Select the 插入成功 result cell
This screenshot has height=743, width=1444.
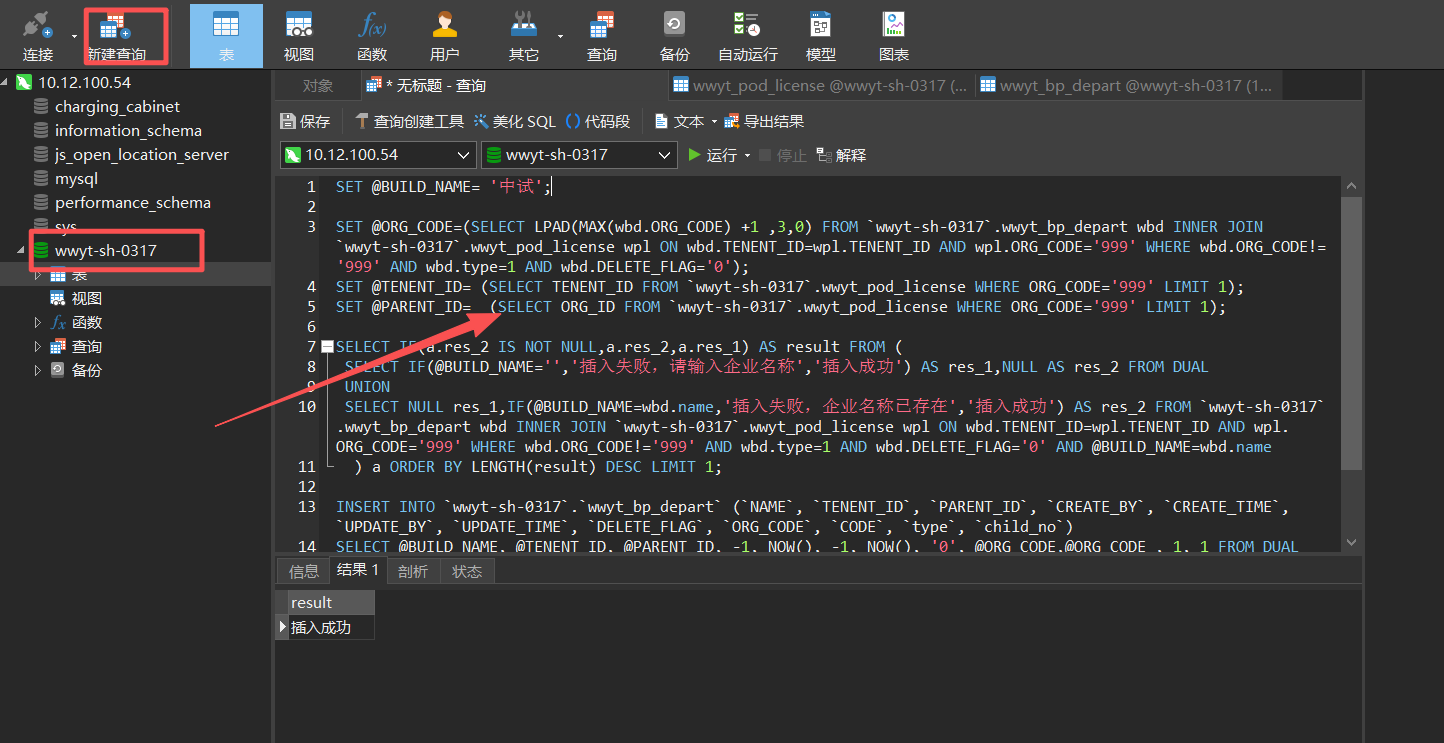pyautogui.click(x=331, y=627)
